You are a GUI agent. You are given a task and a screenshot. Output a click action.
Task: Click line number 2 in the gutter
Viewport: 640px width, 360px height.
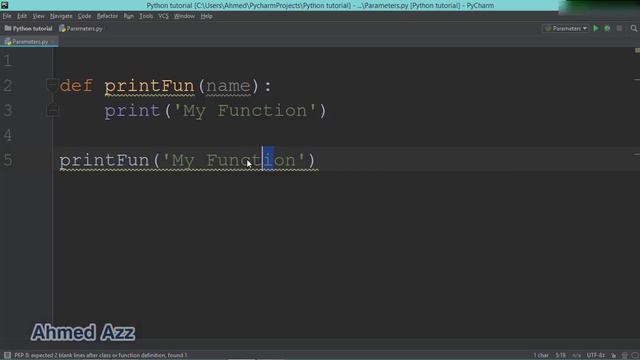tap(7, 85)
